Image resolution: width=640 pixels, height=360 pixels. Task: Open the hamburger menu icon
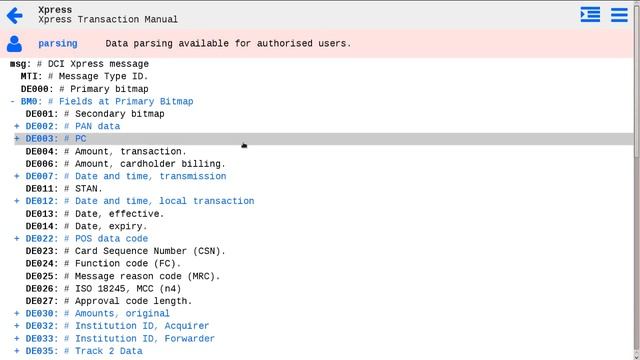[x=619, y=15]
